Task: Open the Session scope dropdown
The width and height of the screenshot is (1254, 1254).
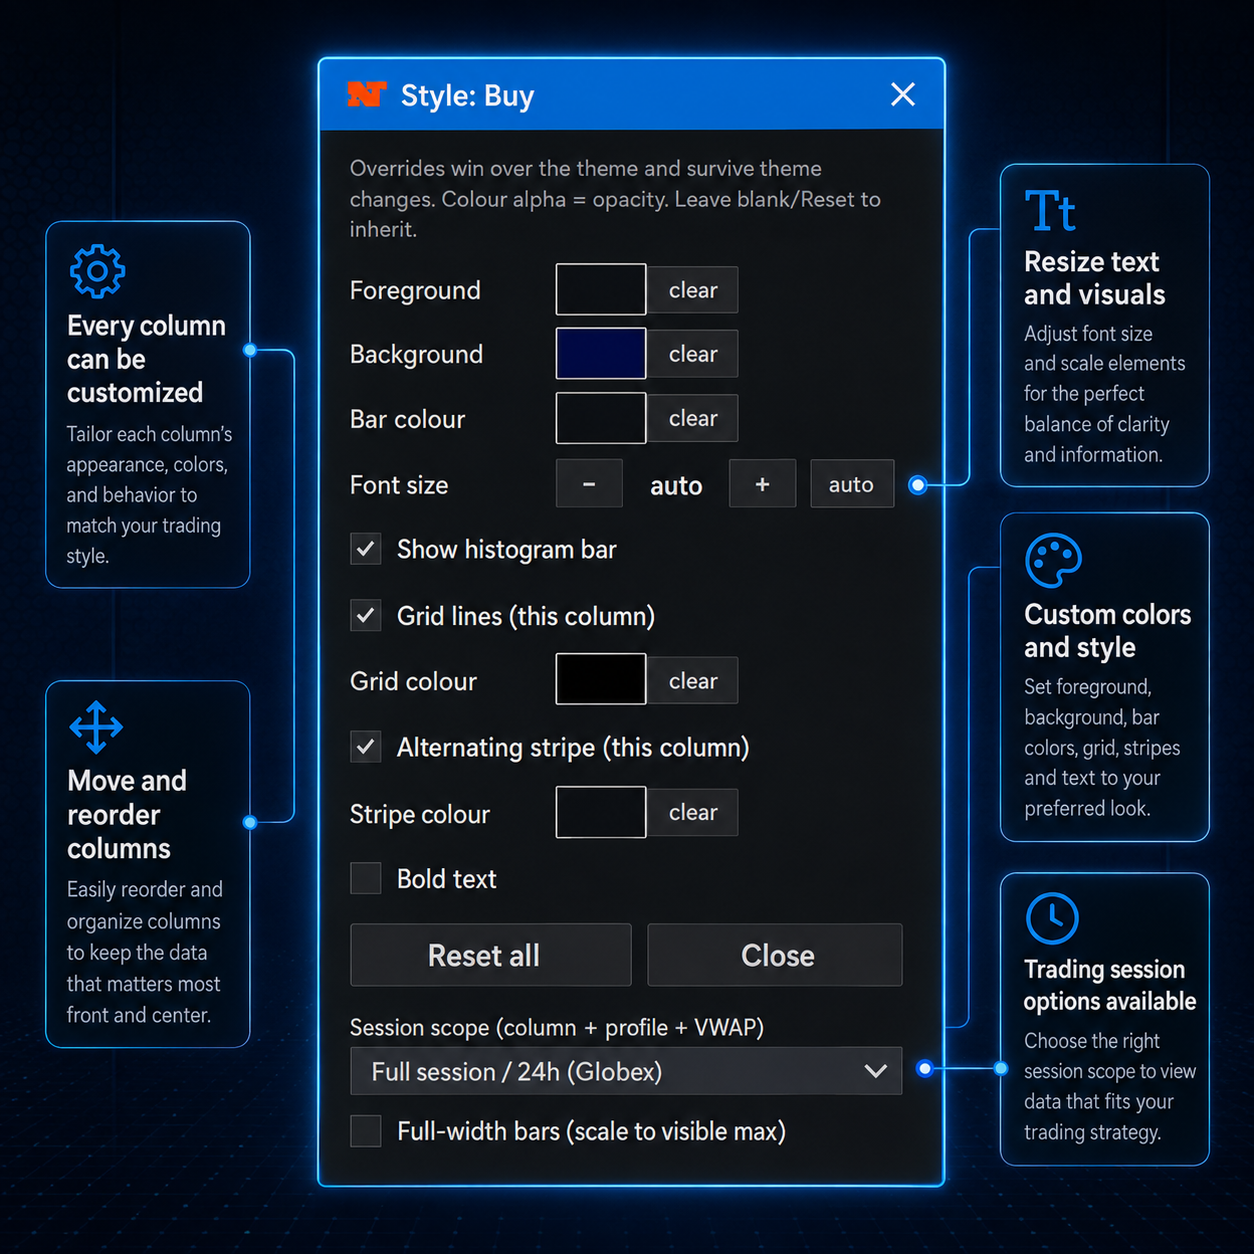Action: point(626,1071)
